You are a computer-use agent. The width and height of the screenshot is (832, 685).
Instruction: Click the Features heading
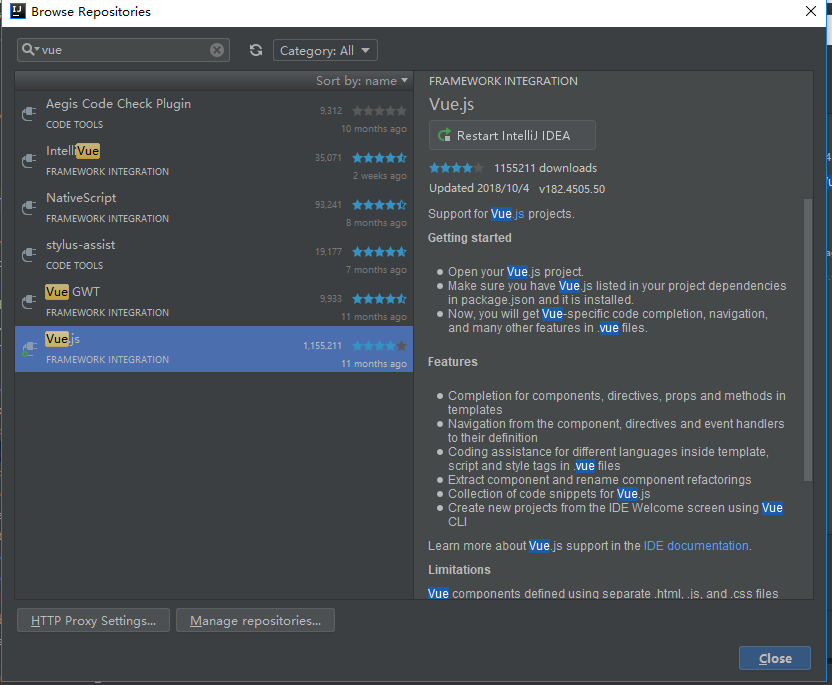453,362
